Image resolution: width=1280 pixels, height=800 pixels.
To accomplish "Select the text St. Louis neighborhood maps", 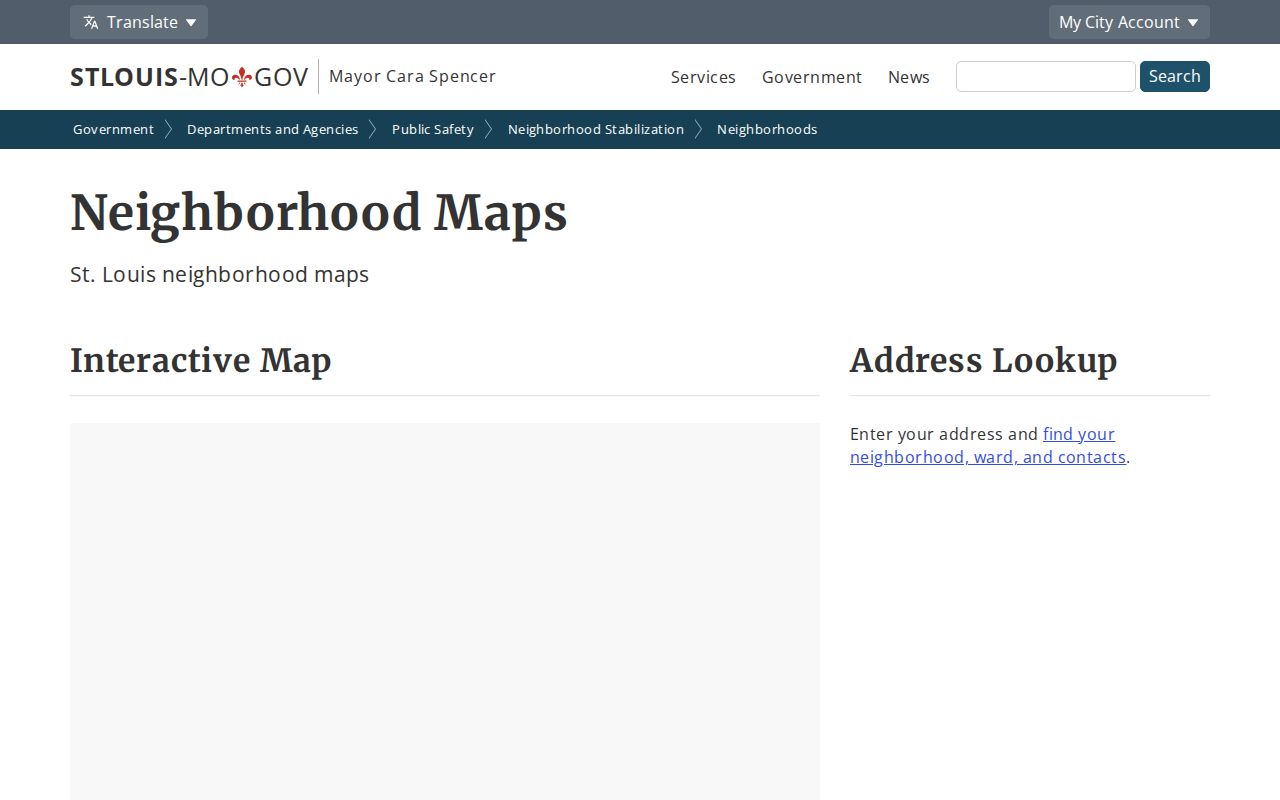I will (219, 274).
